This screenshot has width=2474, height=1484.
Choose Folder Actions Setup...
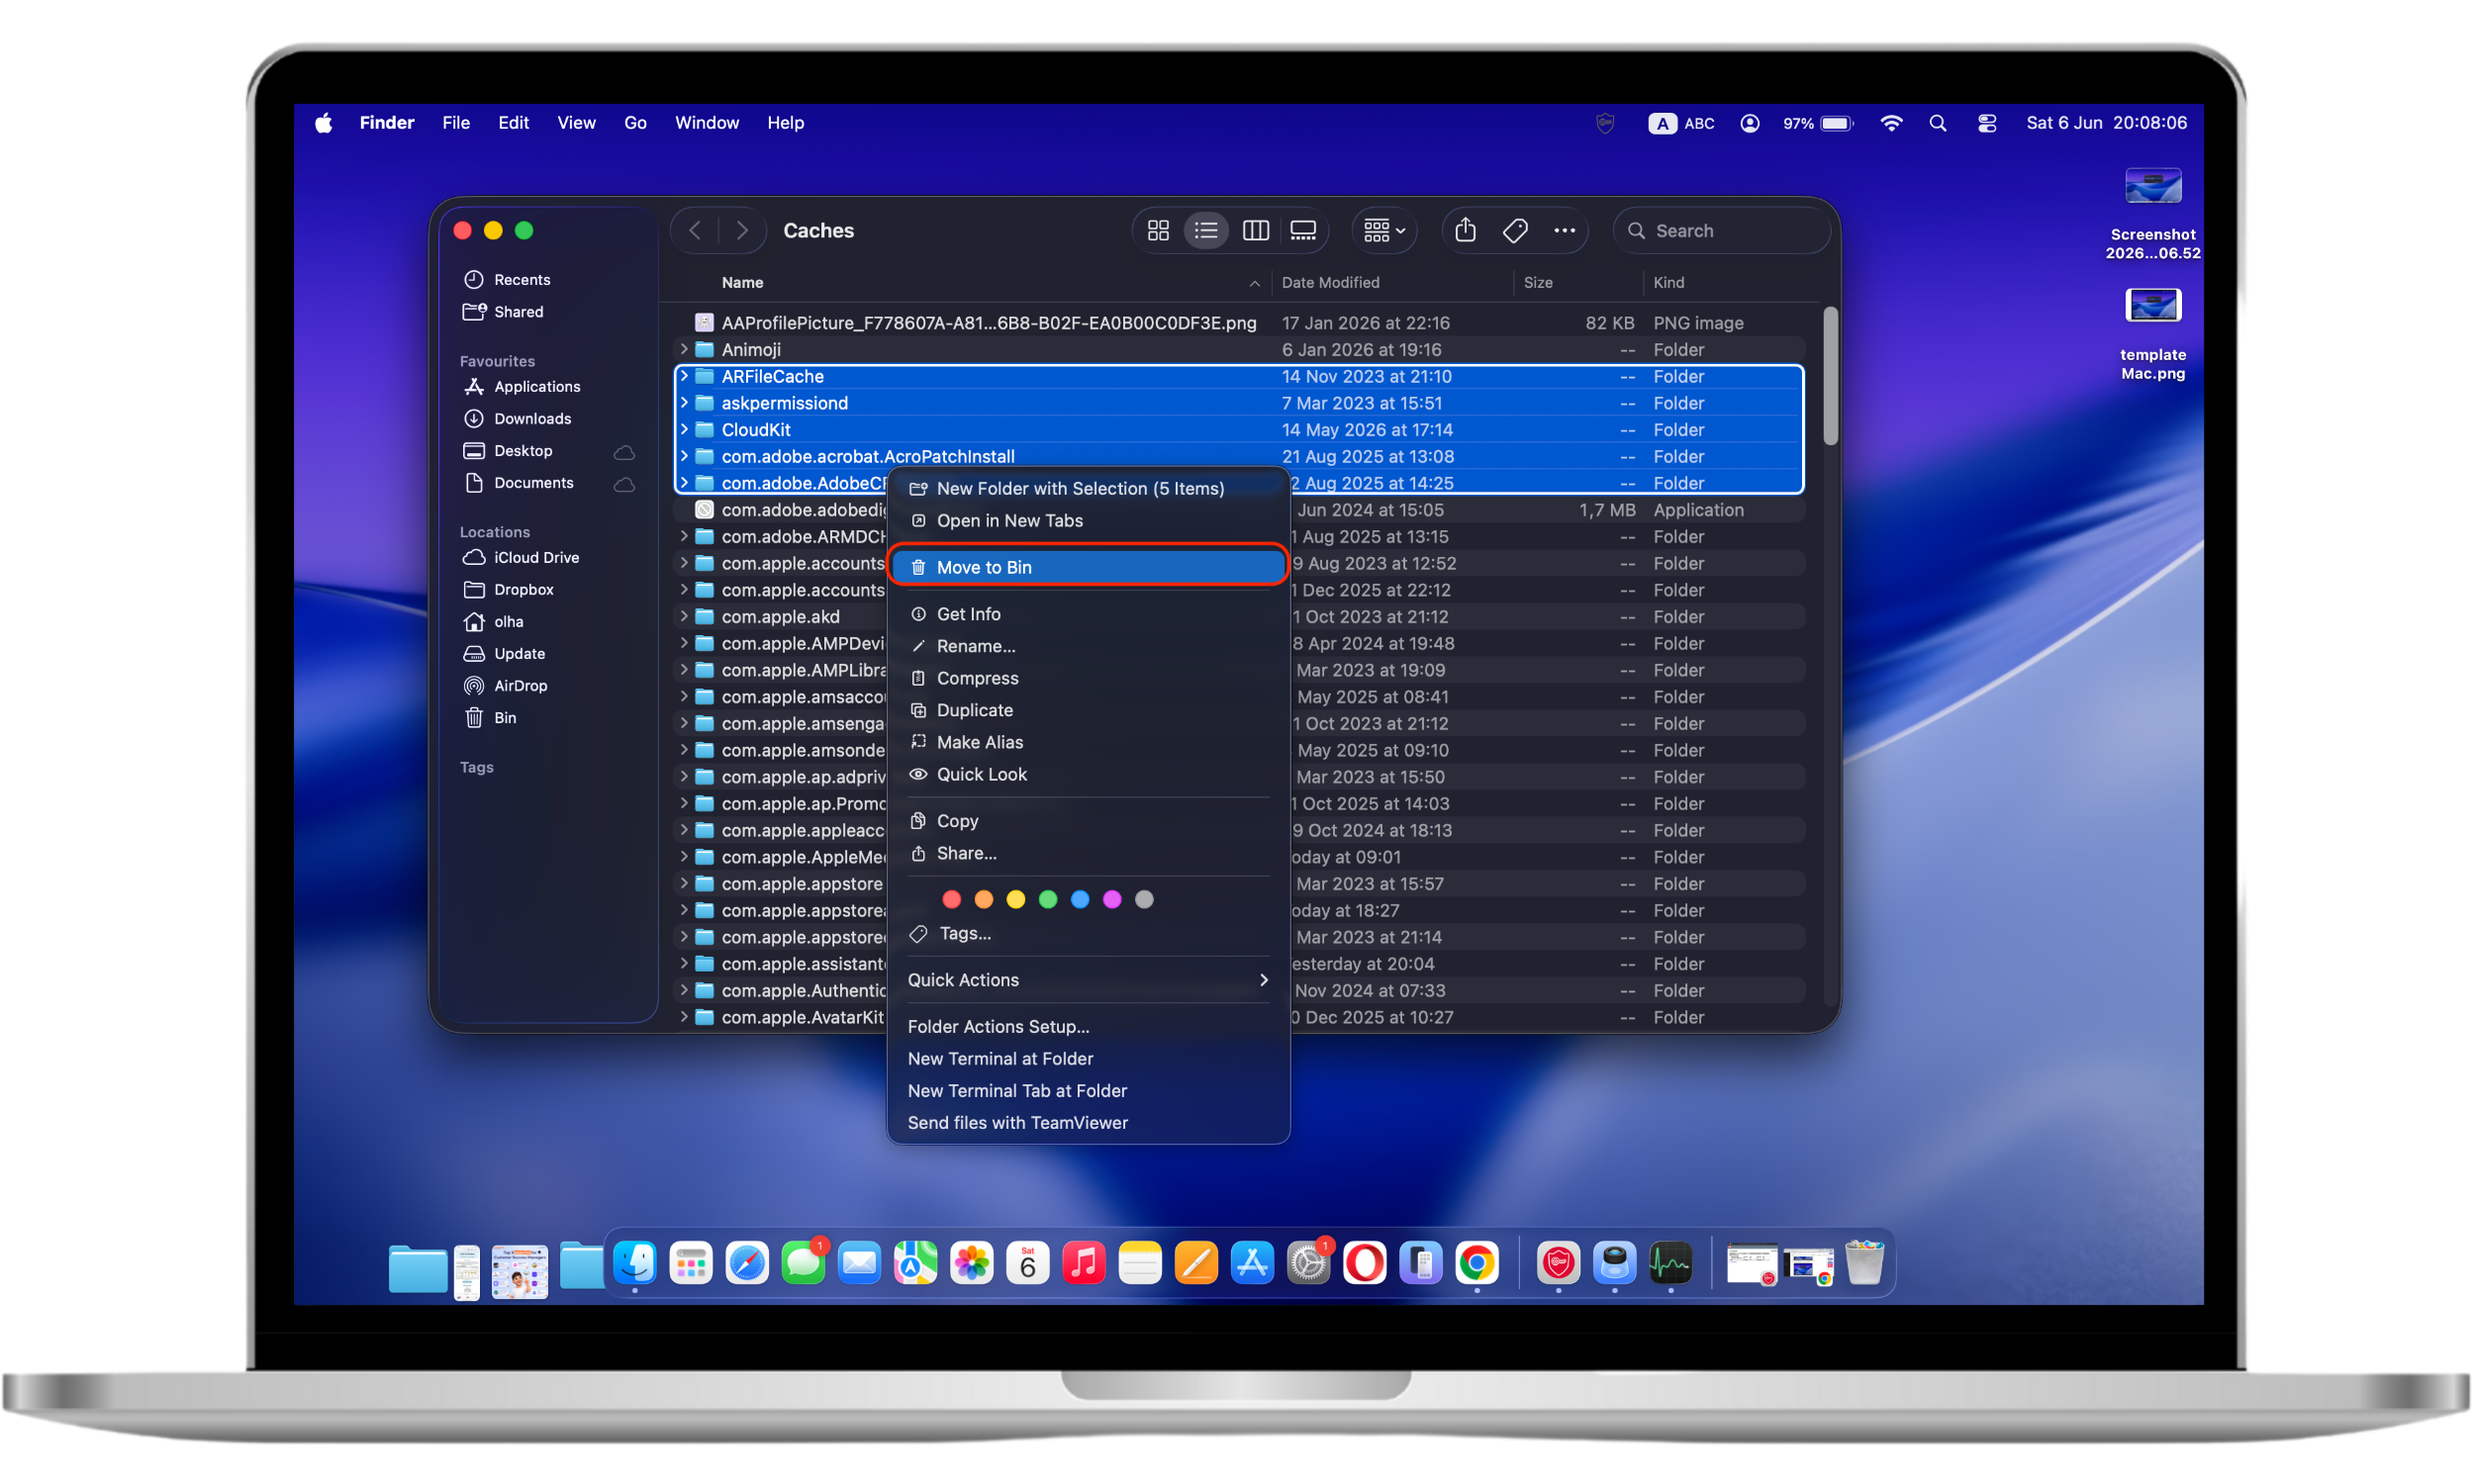click(x=1087, y=1027)
